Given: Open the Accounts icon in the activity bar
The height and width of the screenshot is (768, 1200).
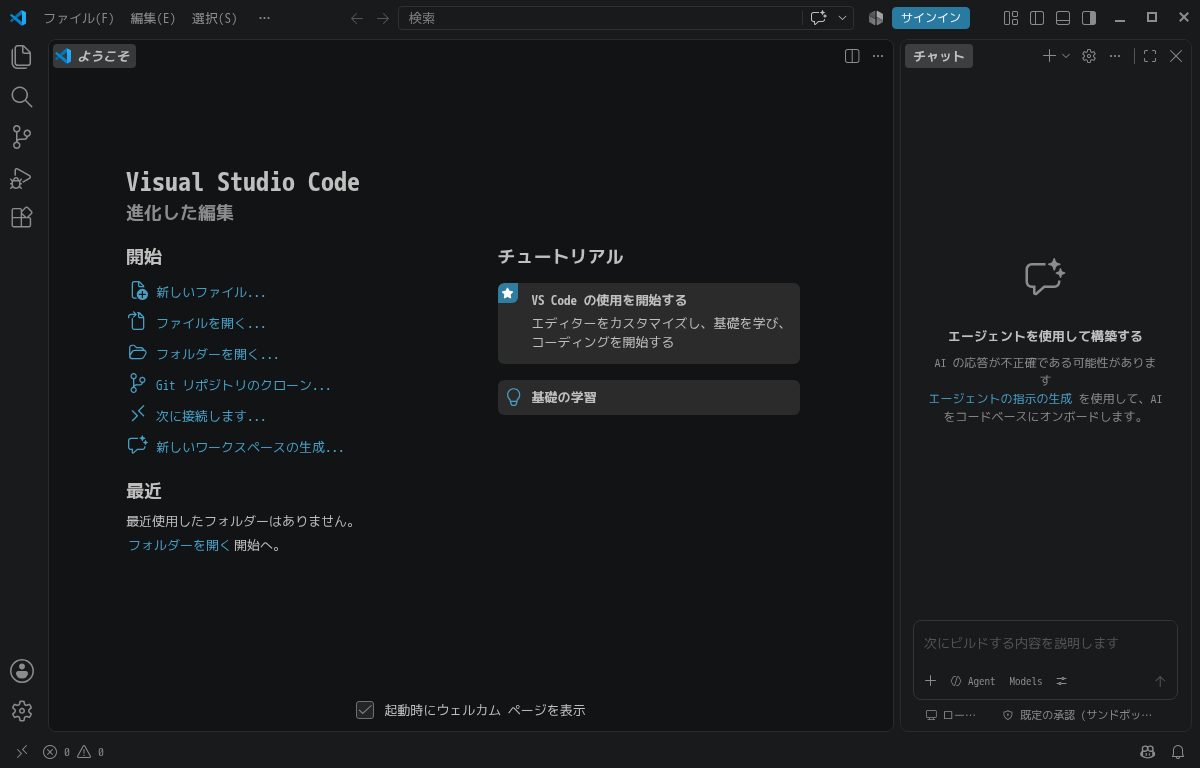Looking at the screenshot, I should point(22,671).
